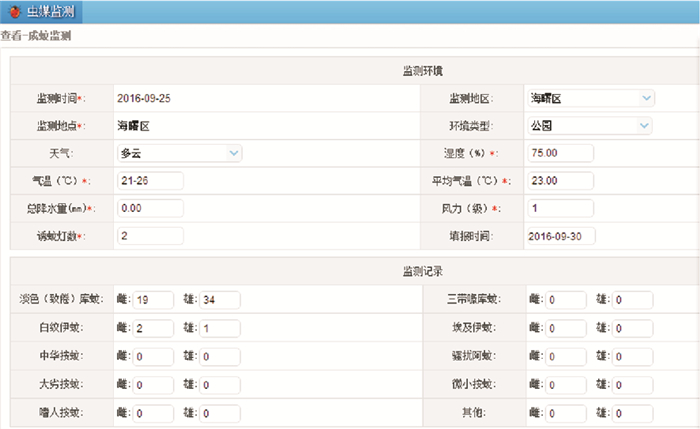Click the 淡色库蚊 female count field
Image resolution: width=700 pixels, height=429 pixels.
point(154,300)
